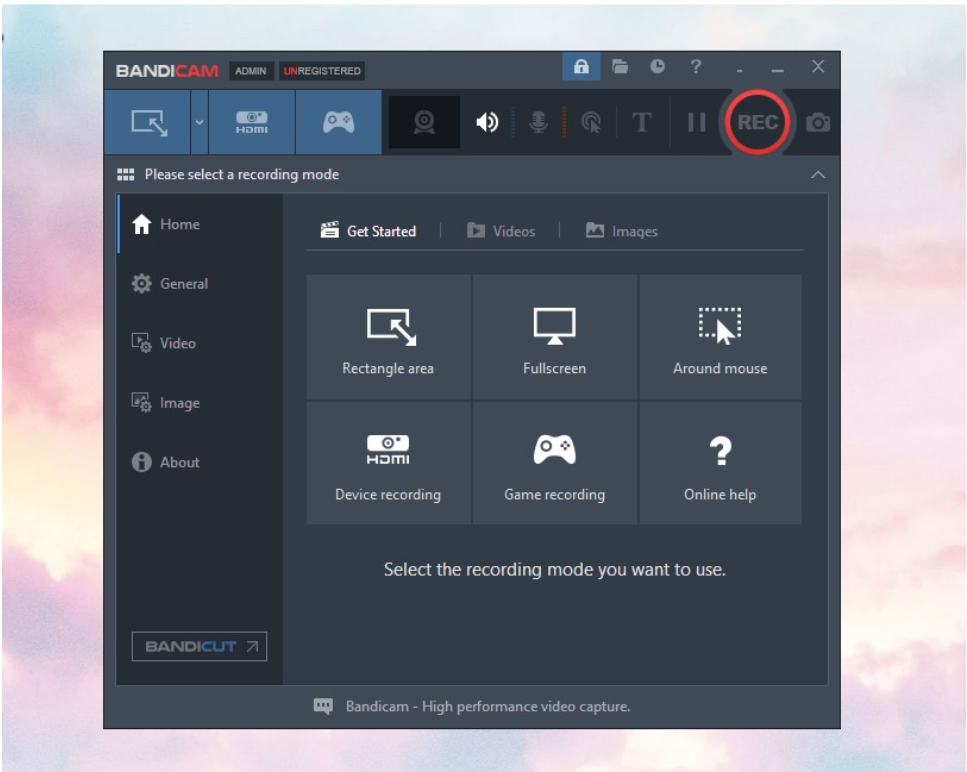The width and height of the screenshot is (967, 772).
Task: Toggle speaker sound recording icon
Action: click(487, 122)
